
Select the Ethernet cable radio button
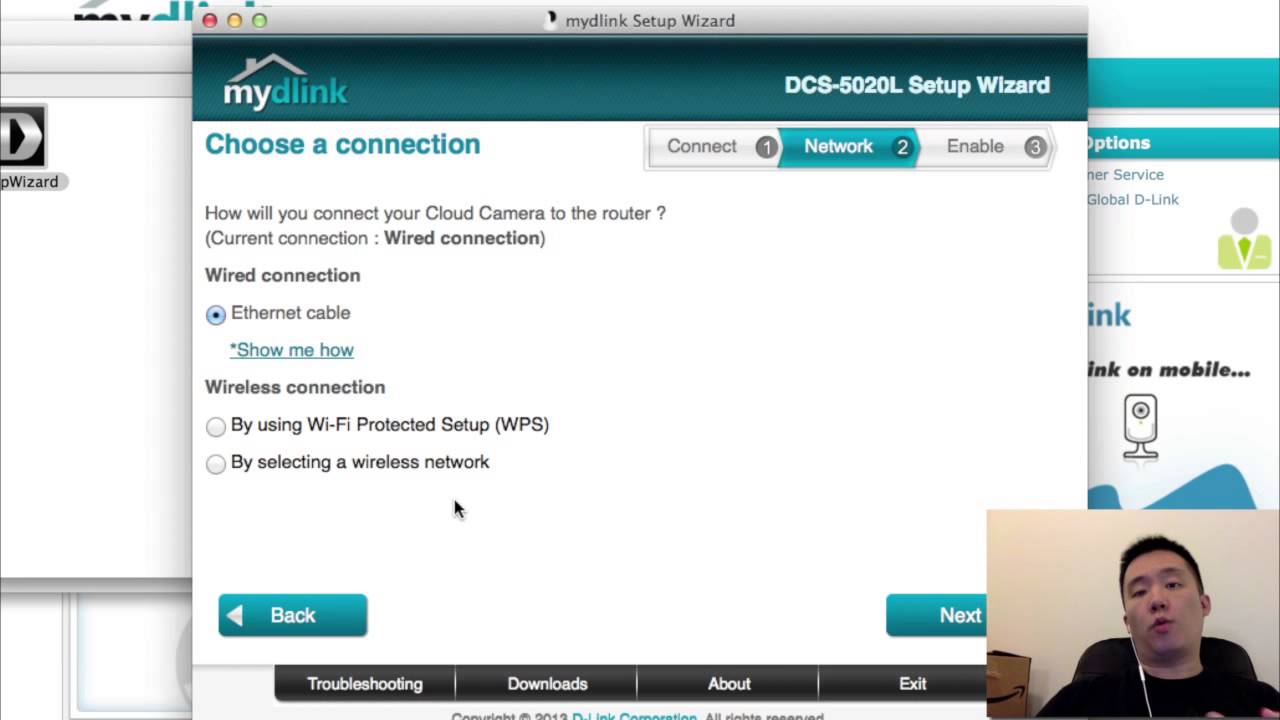(x=216, y=315)
